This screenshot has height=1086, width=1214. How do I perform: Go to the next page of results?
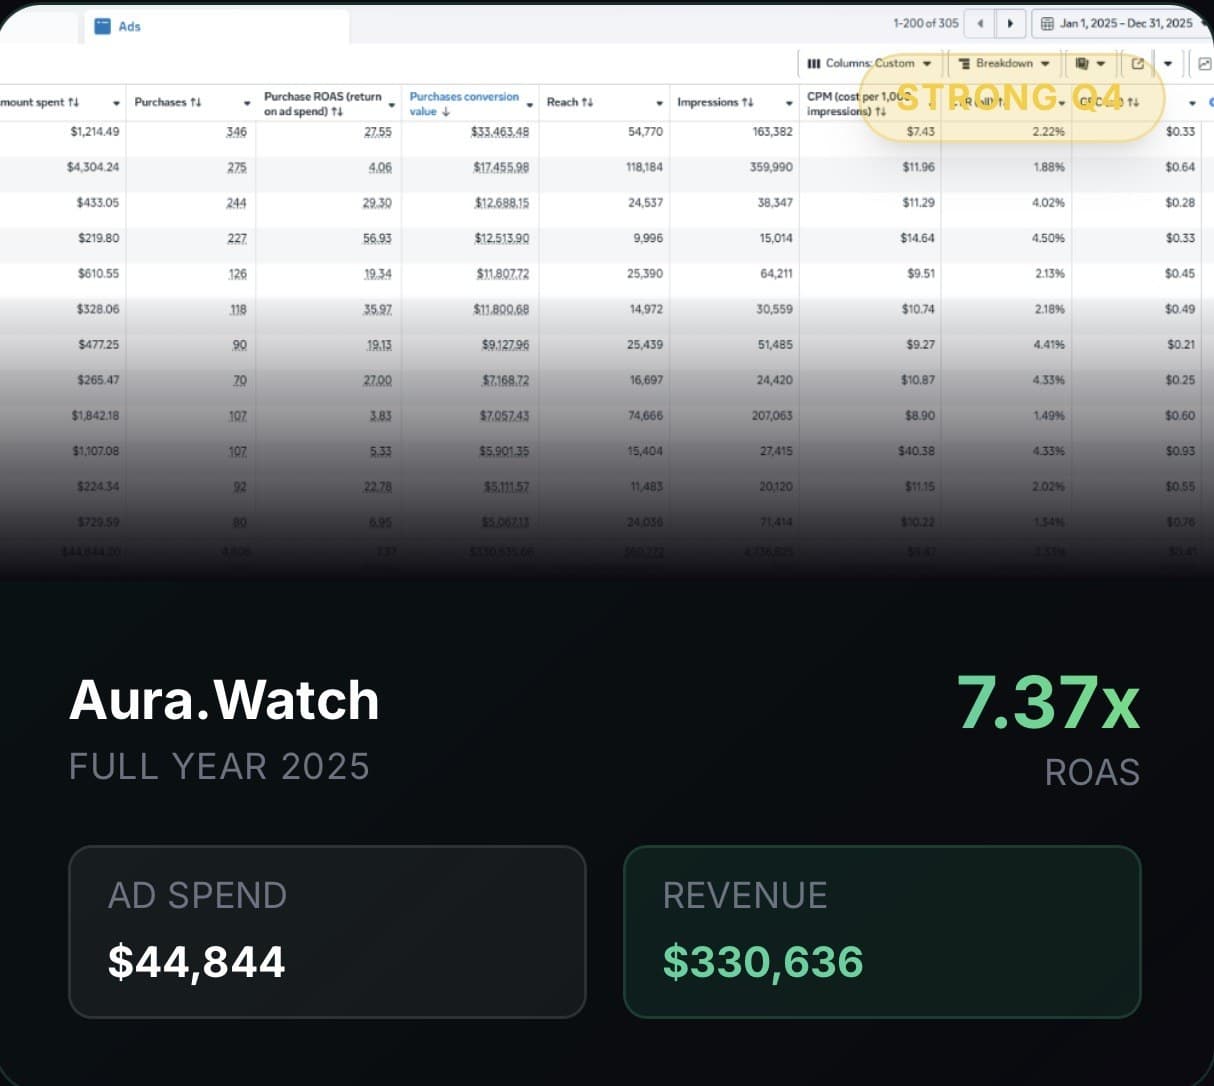pyautogui.click(x=1012, y=23)
